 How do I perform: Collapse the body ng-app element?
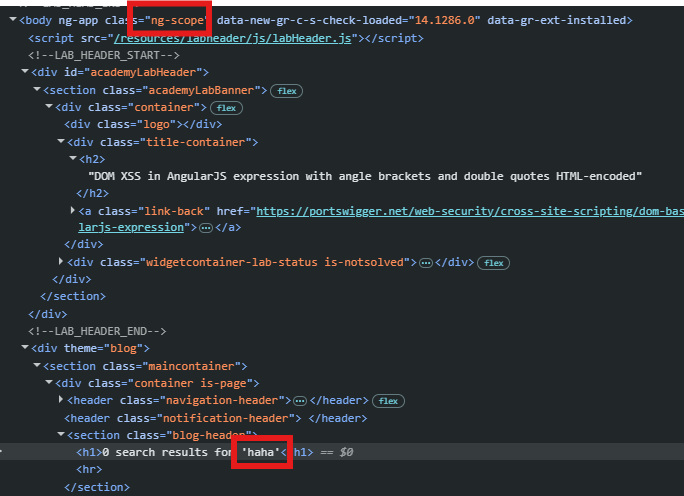click(x=13, y=20)
